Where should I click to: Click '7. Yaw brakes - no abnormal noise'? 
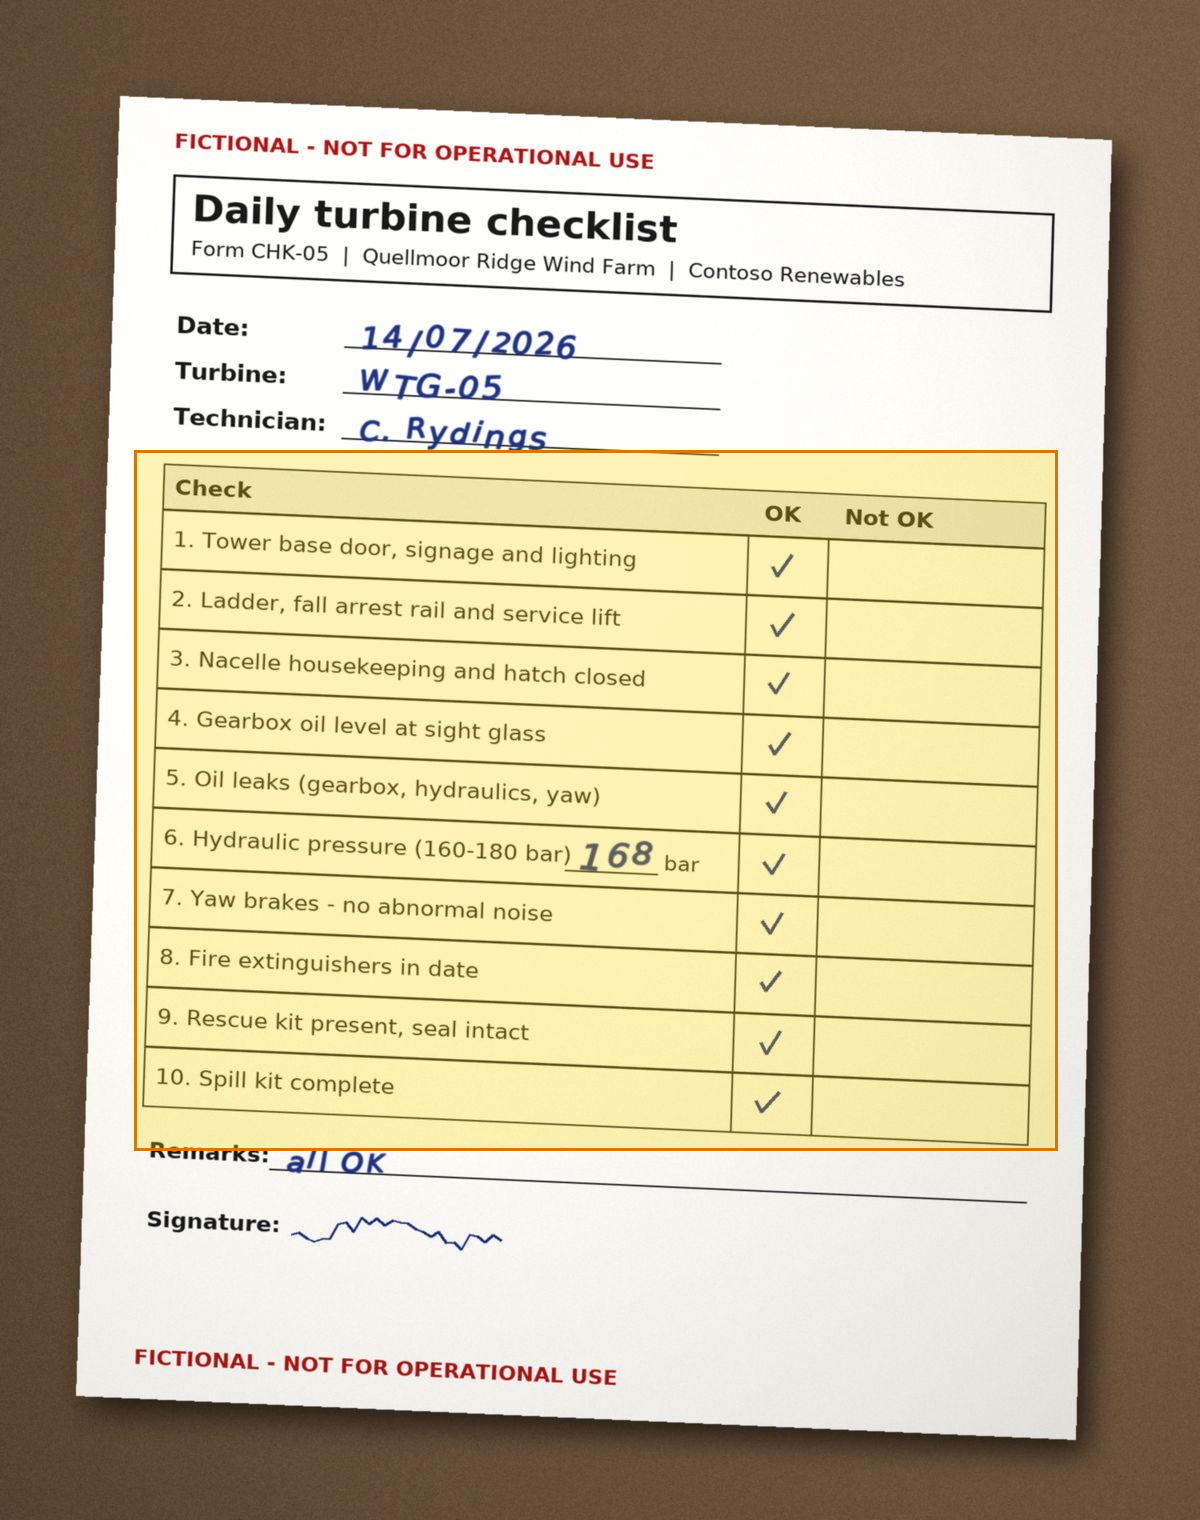click(357, 906)
